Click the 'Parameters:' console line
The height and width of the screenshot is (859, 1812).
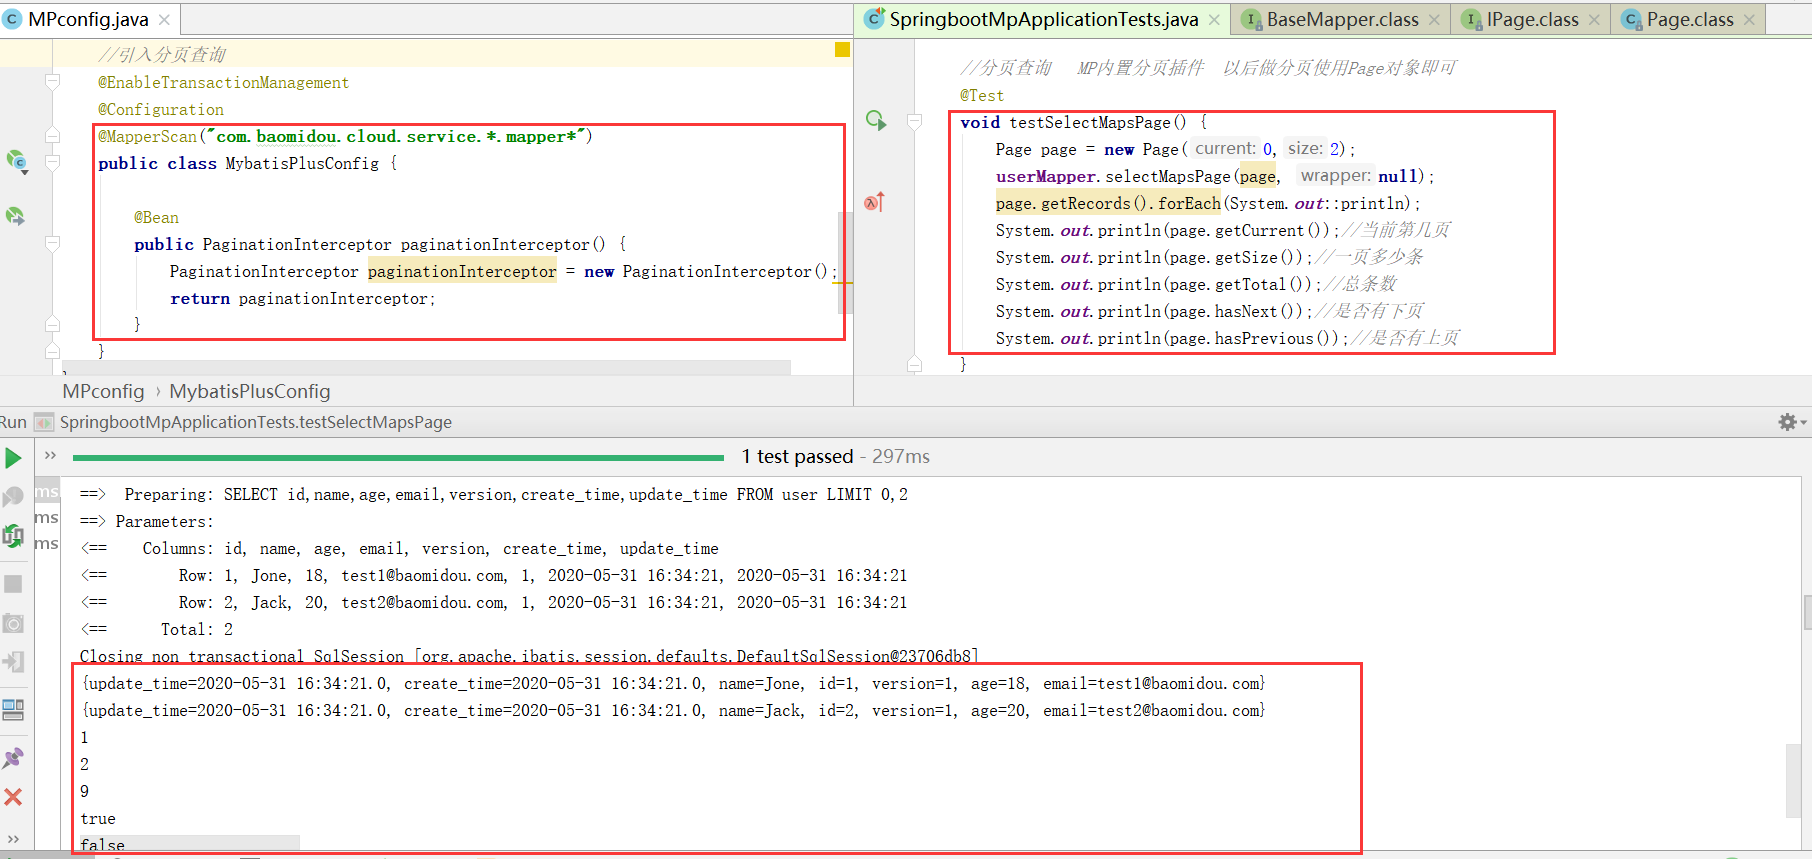point(147,521)
